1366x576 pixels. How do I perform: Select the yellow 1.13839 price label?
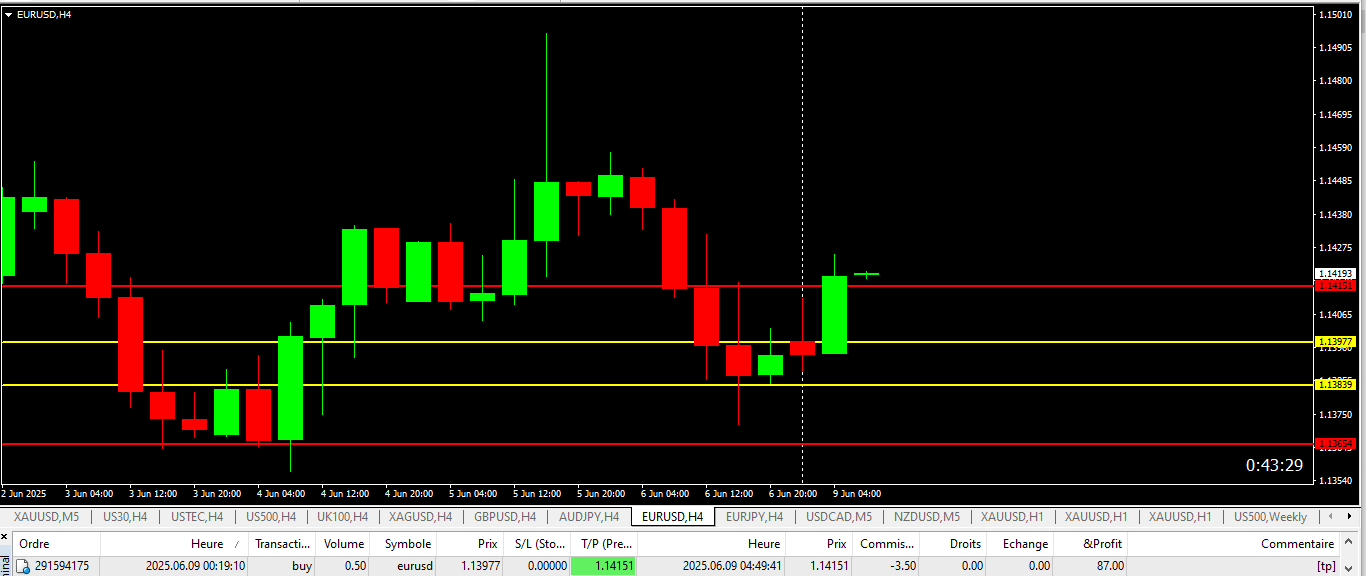1335,385
